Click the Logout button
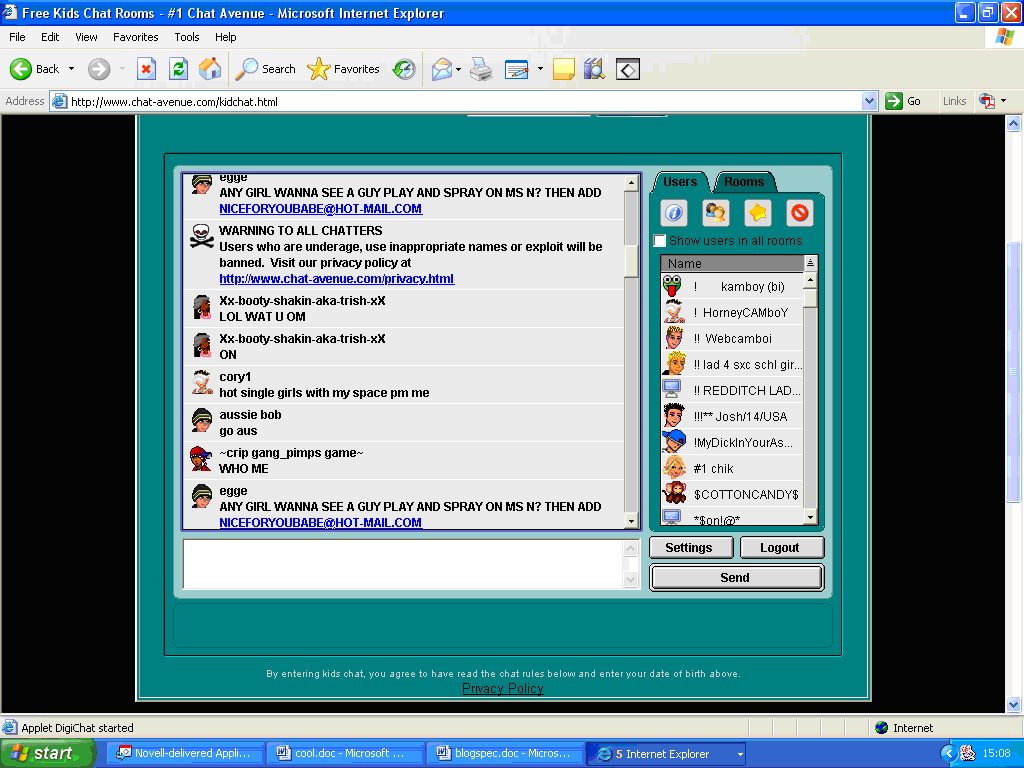The height and width of the screenshot is (768, 1024). (x=782, y=547)
